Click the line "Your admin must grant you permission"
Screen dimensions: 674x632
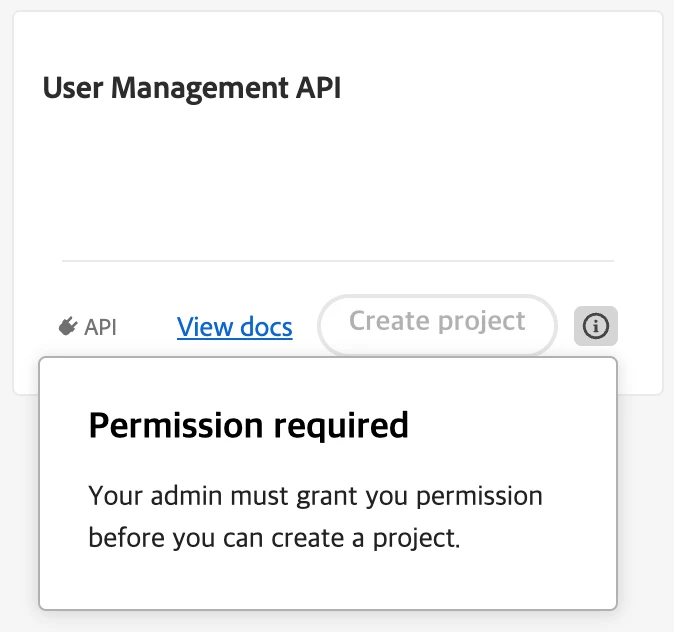tap(315, 496)
